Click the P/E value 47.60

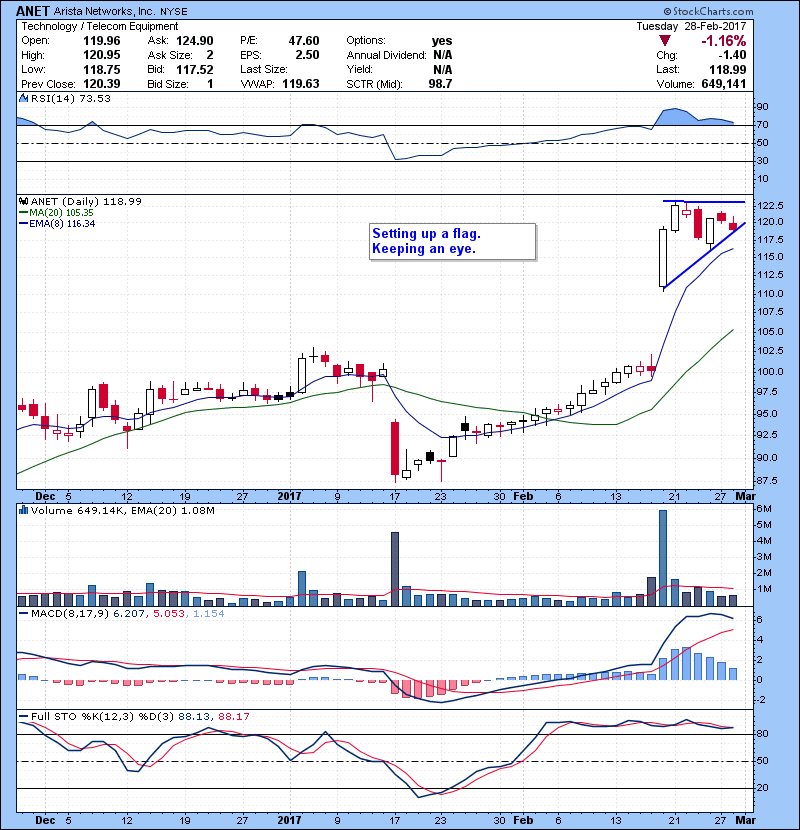click(304, 41)
